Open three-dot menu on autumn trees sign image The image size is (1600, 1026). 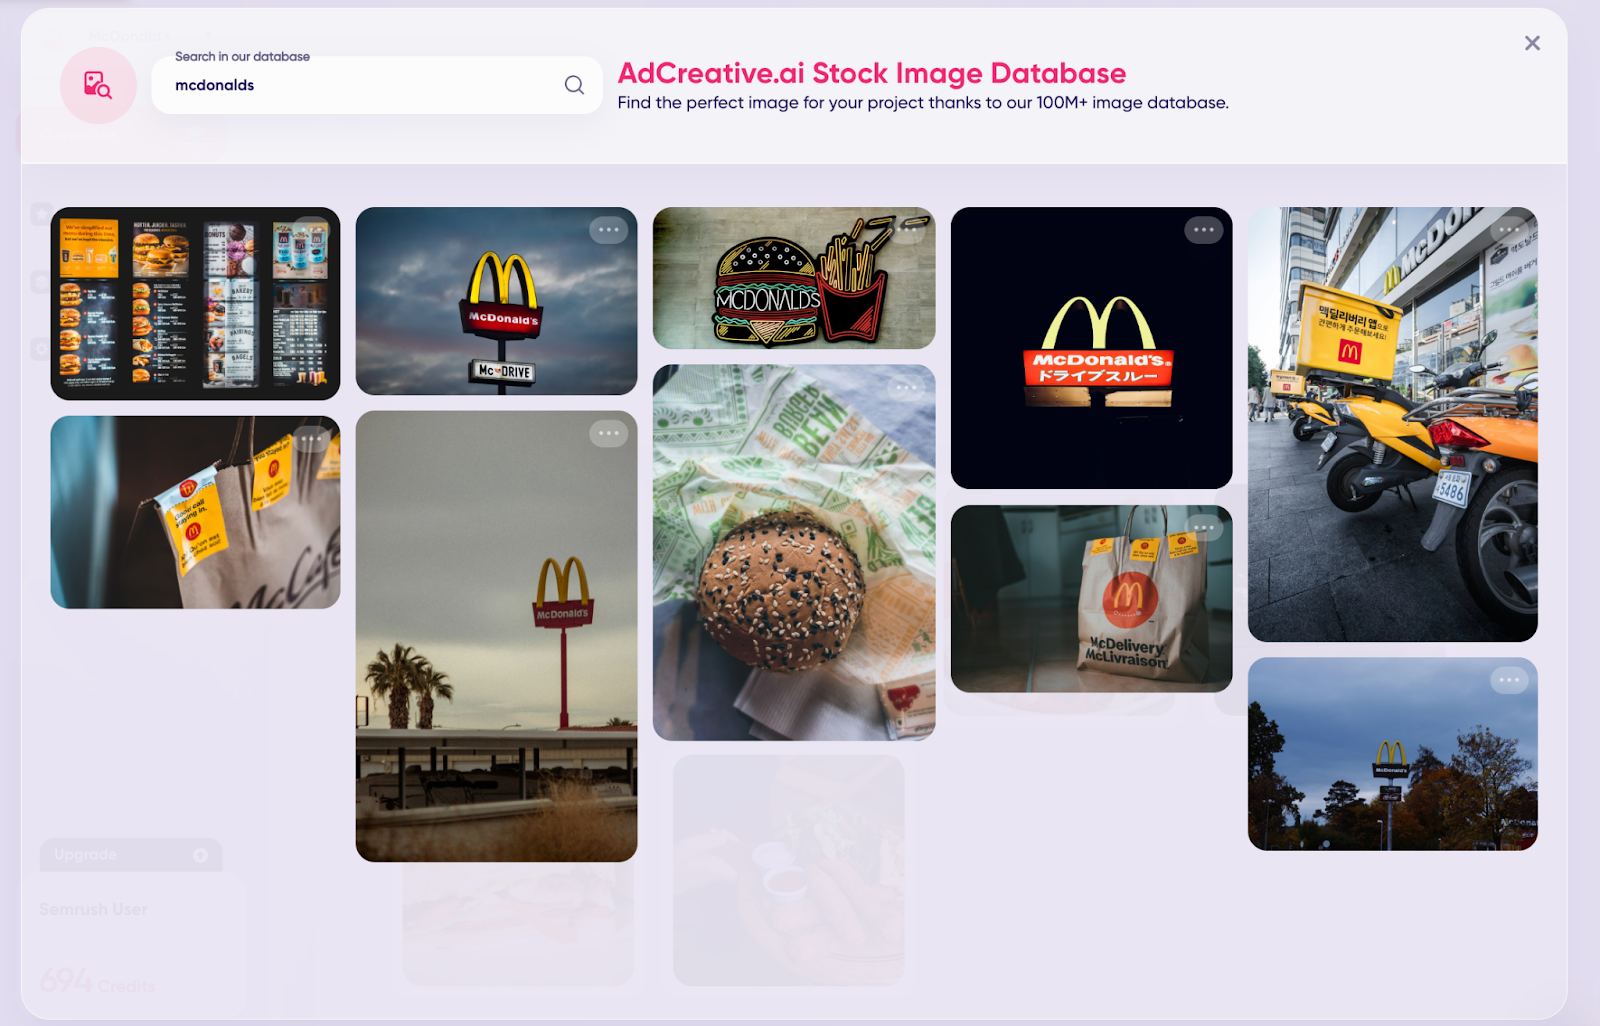(1508, 681)
